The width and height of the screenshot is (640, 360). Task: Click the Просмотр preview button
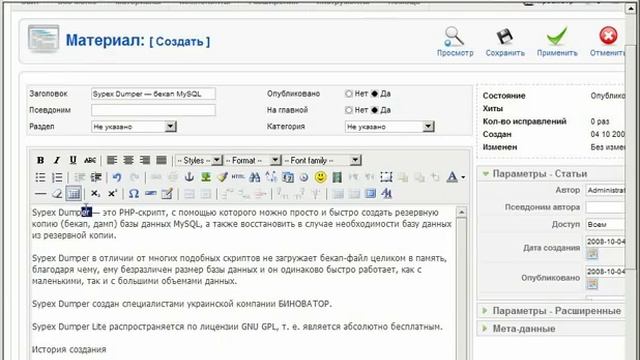click(455, 42)
